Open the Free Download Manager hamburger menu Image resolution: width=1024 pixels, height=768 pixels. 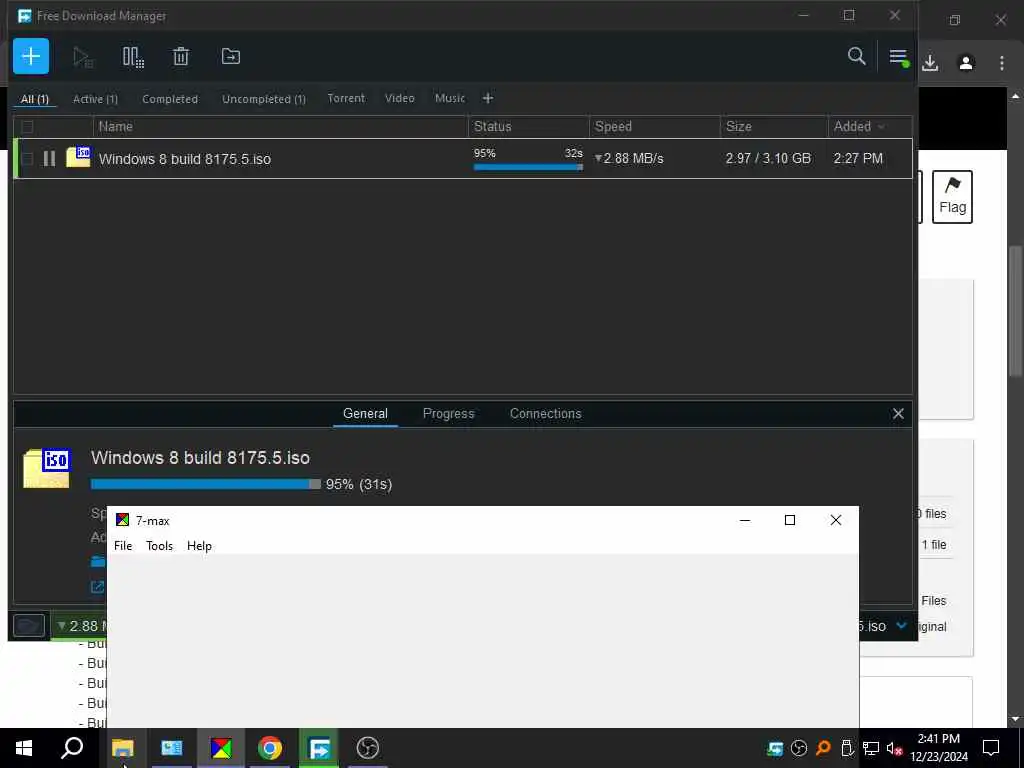(899, 57)
